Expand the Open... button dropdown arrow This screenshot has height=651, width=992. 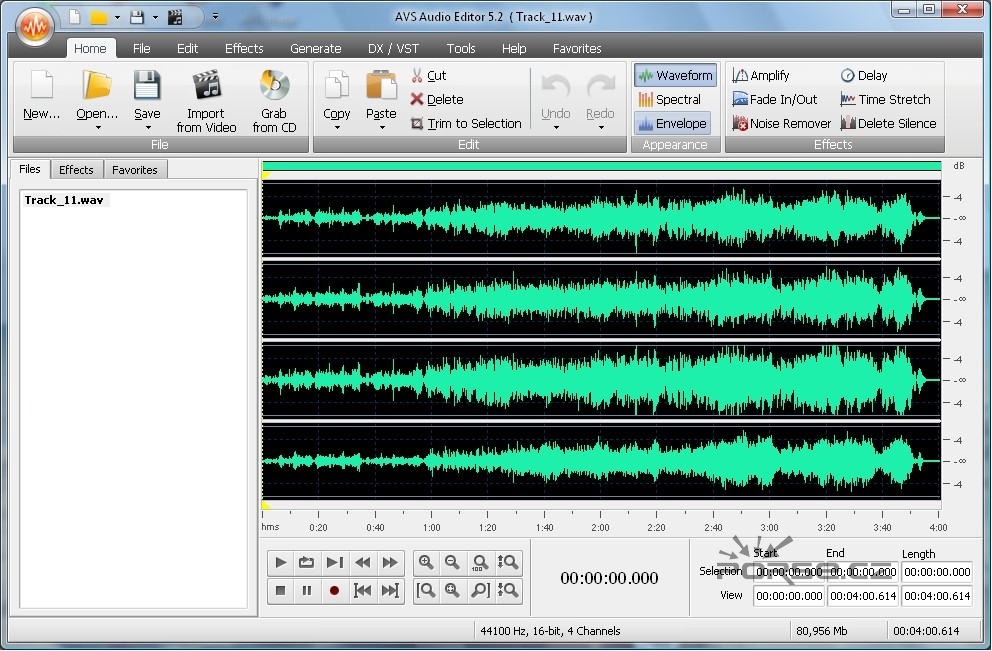point(98,128)
